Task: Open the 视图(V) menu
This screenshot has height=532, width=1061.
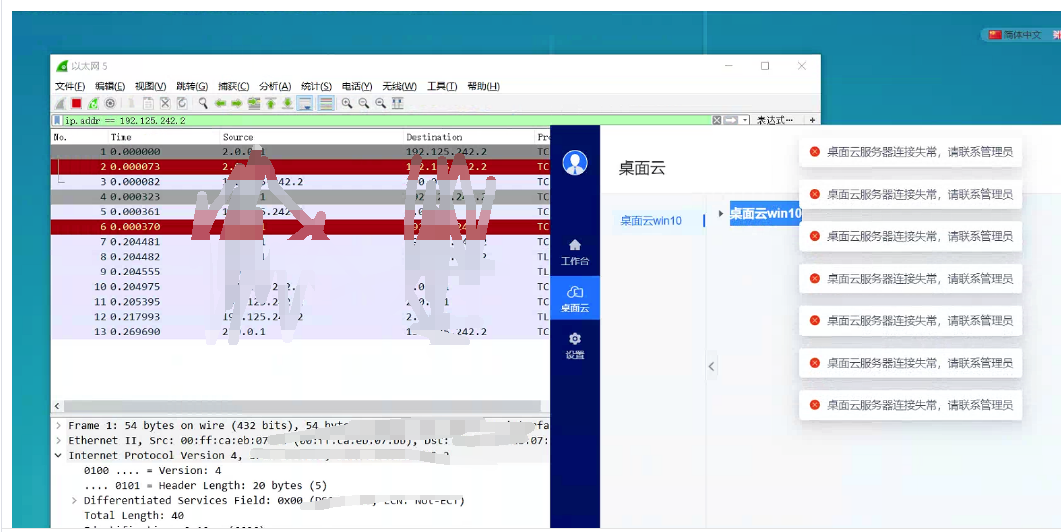Action: pyautogui.click(x=150, y=86)
